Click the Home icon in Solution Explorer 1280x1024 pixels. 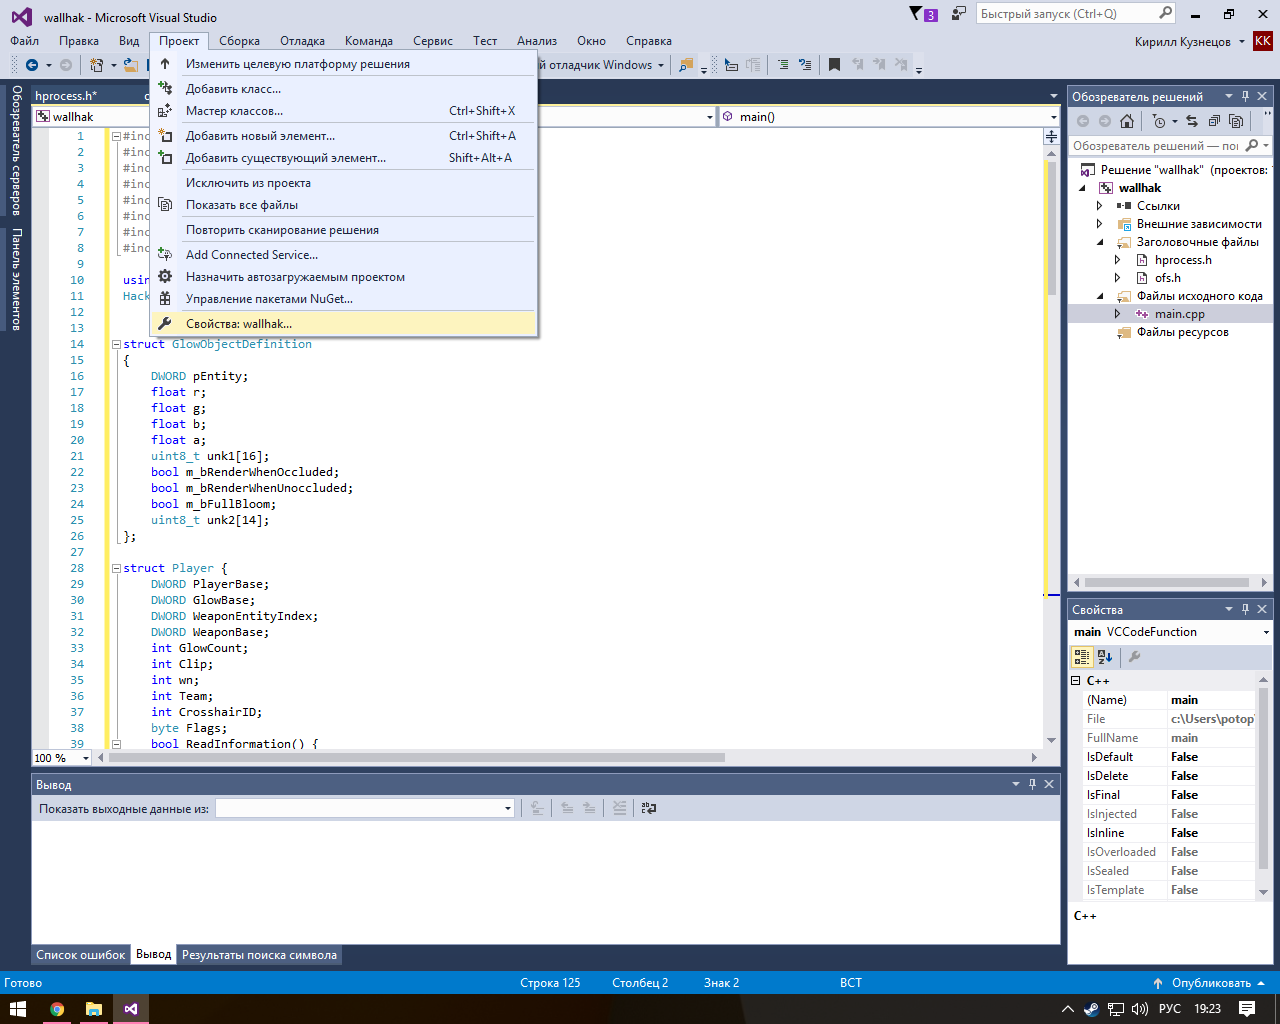pos(1127,121)
